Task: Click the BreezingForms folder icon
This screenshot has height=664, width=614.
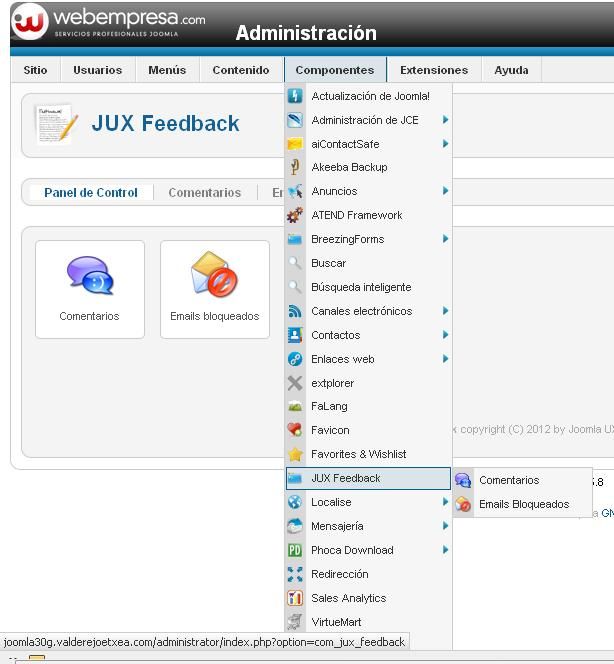Action: point(295,239)
